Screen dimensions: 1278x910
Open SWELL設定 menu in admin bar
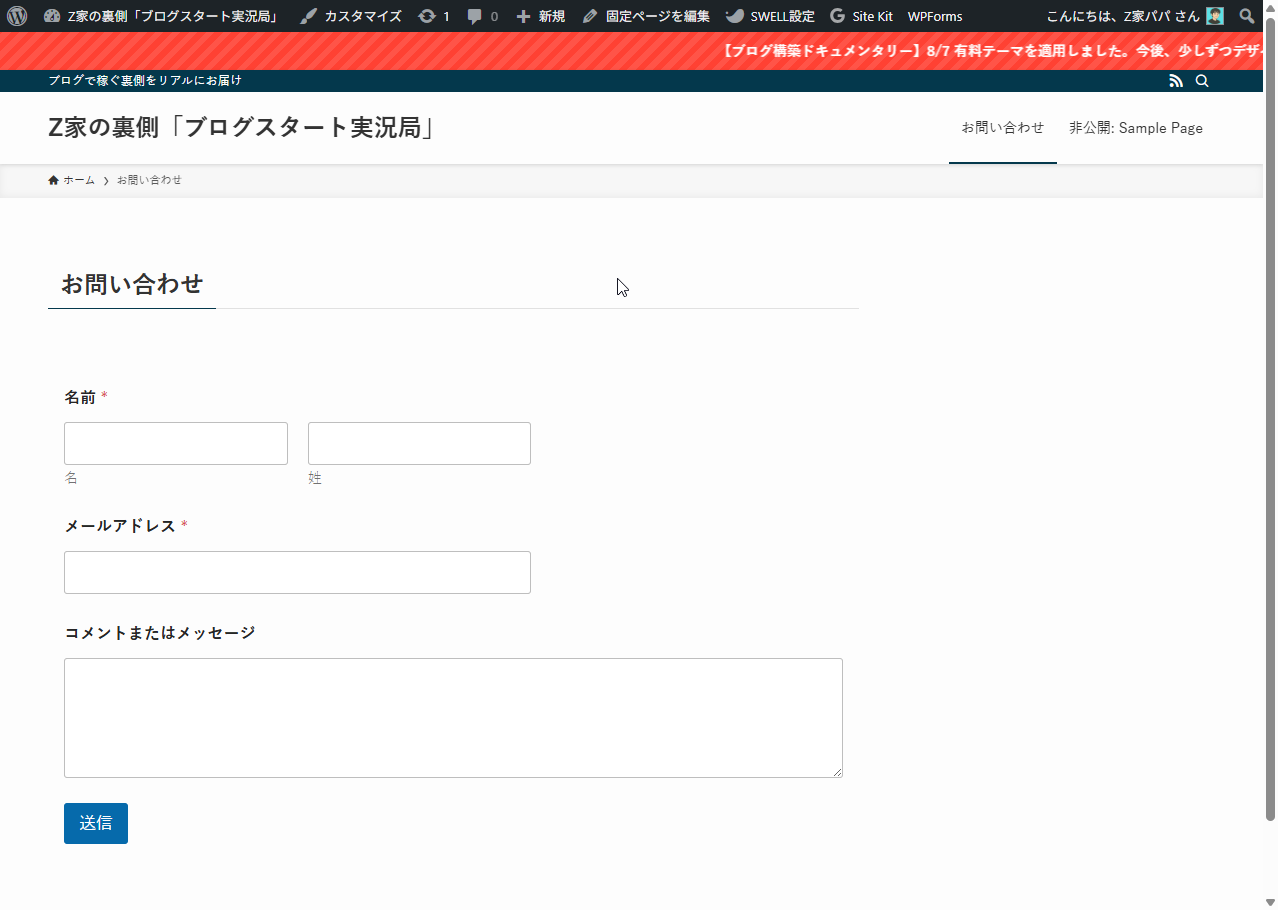pyautogui.click(x=770, y=16)
